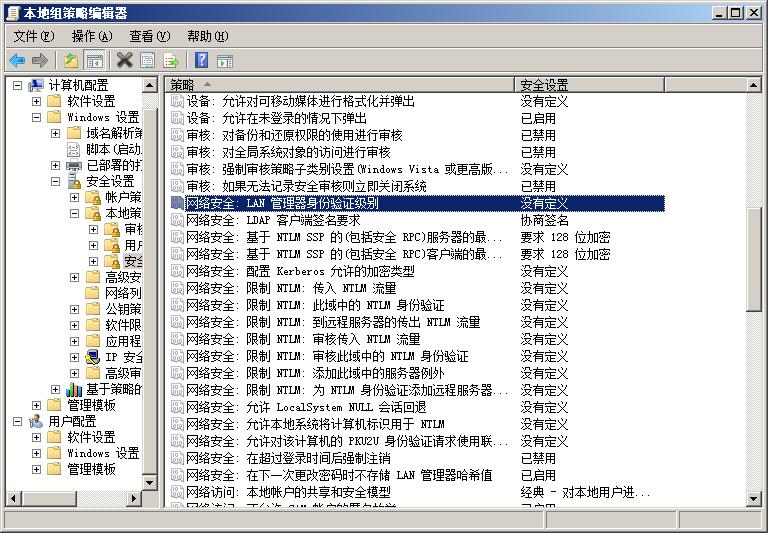The width and height of the screenshot is (768, 533).
Task: Click the Help question mark icon
Action: tap(201, 60)
